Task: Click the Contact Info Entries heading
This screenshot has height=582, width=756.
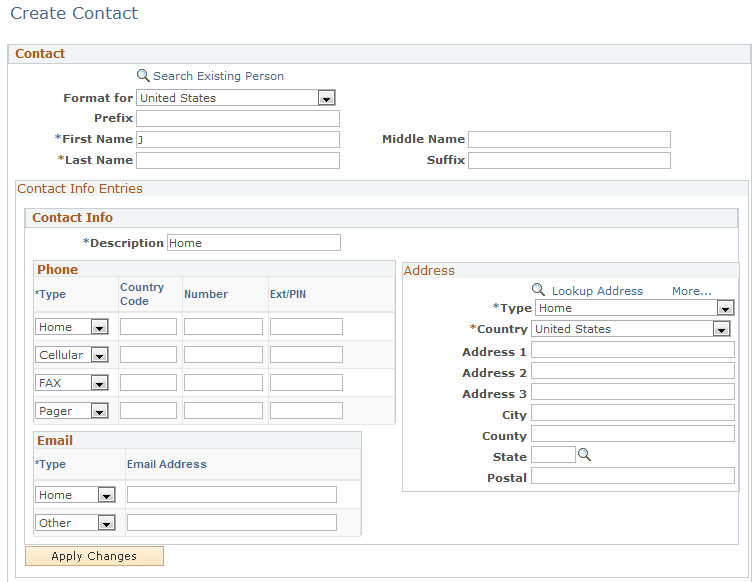Action: tap(80, 189)
